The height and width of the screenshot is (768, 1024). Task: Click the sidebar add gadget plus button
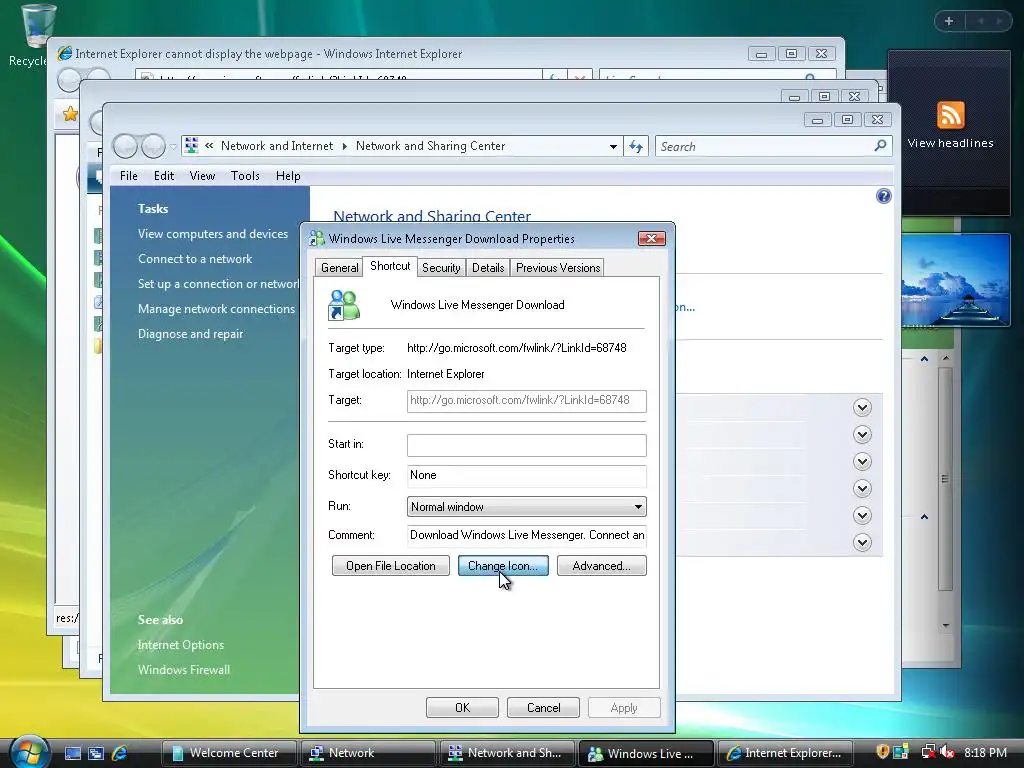(x=949, y=21)
